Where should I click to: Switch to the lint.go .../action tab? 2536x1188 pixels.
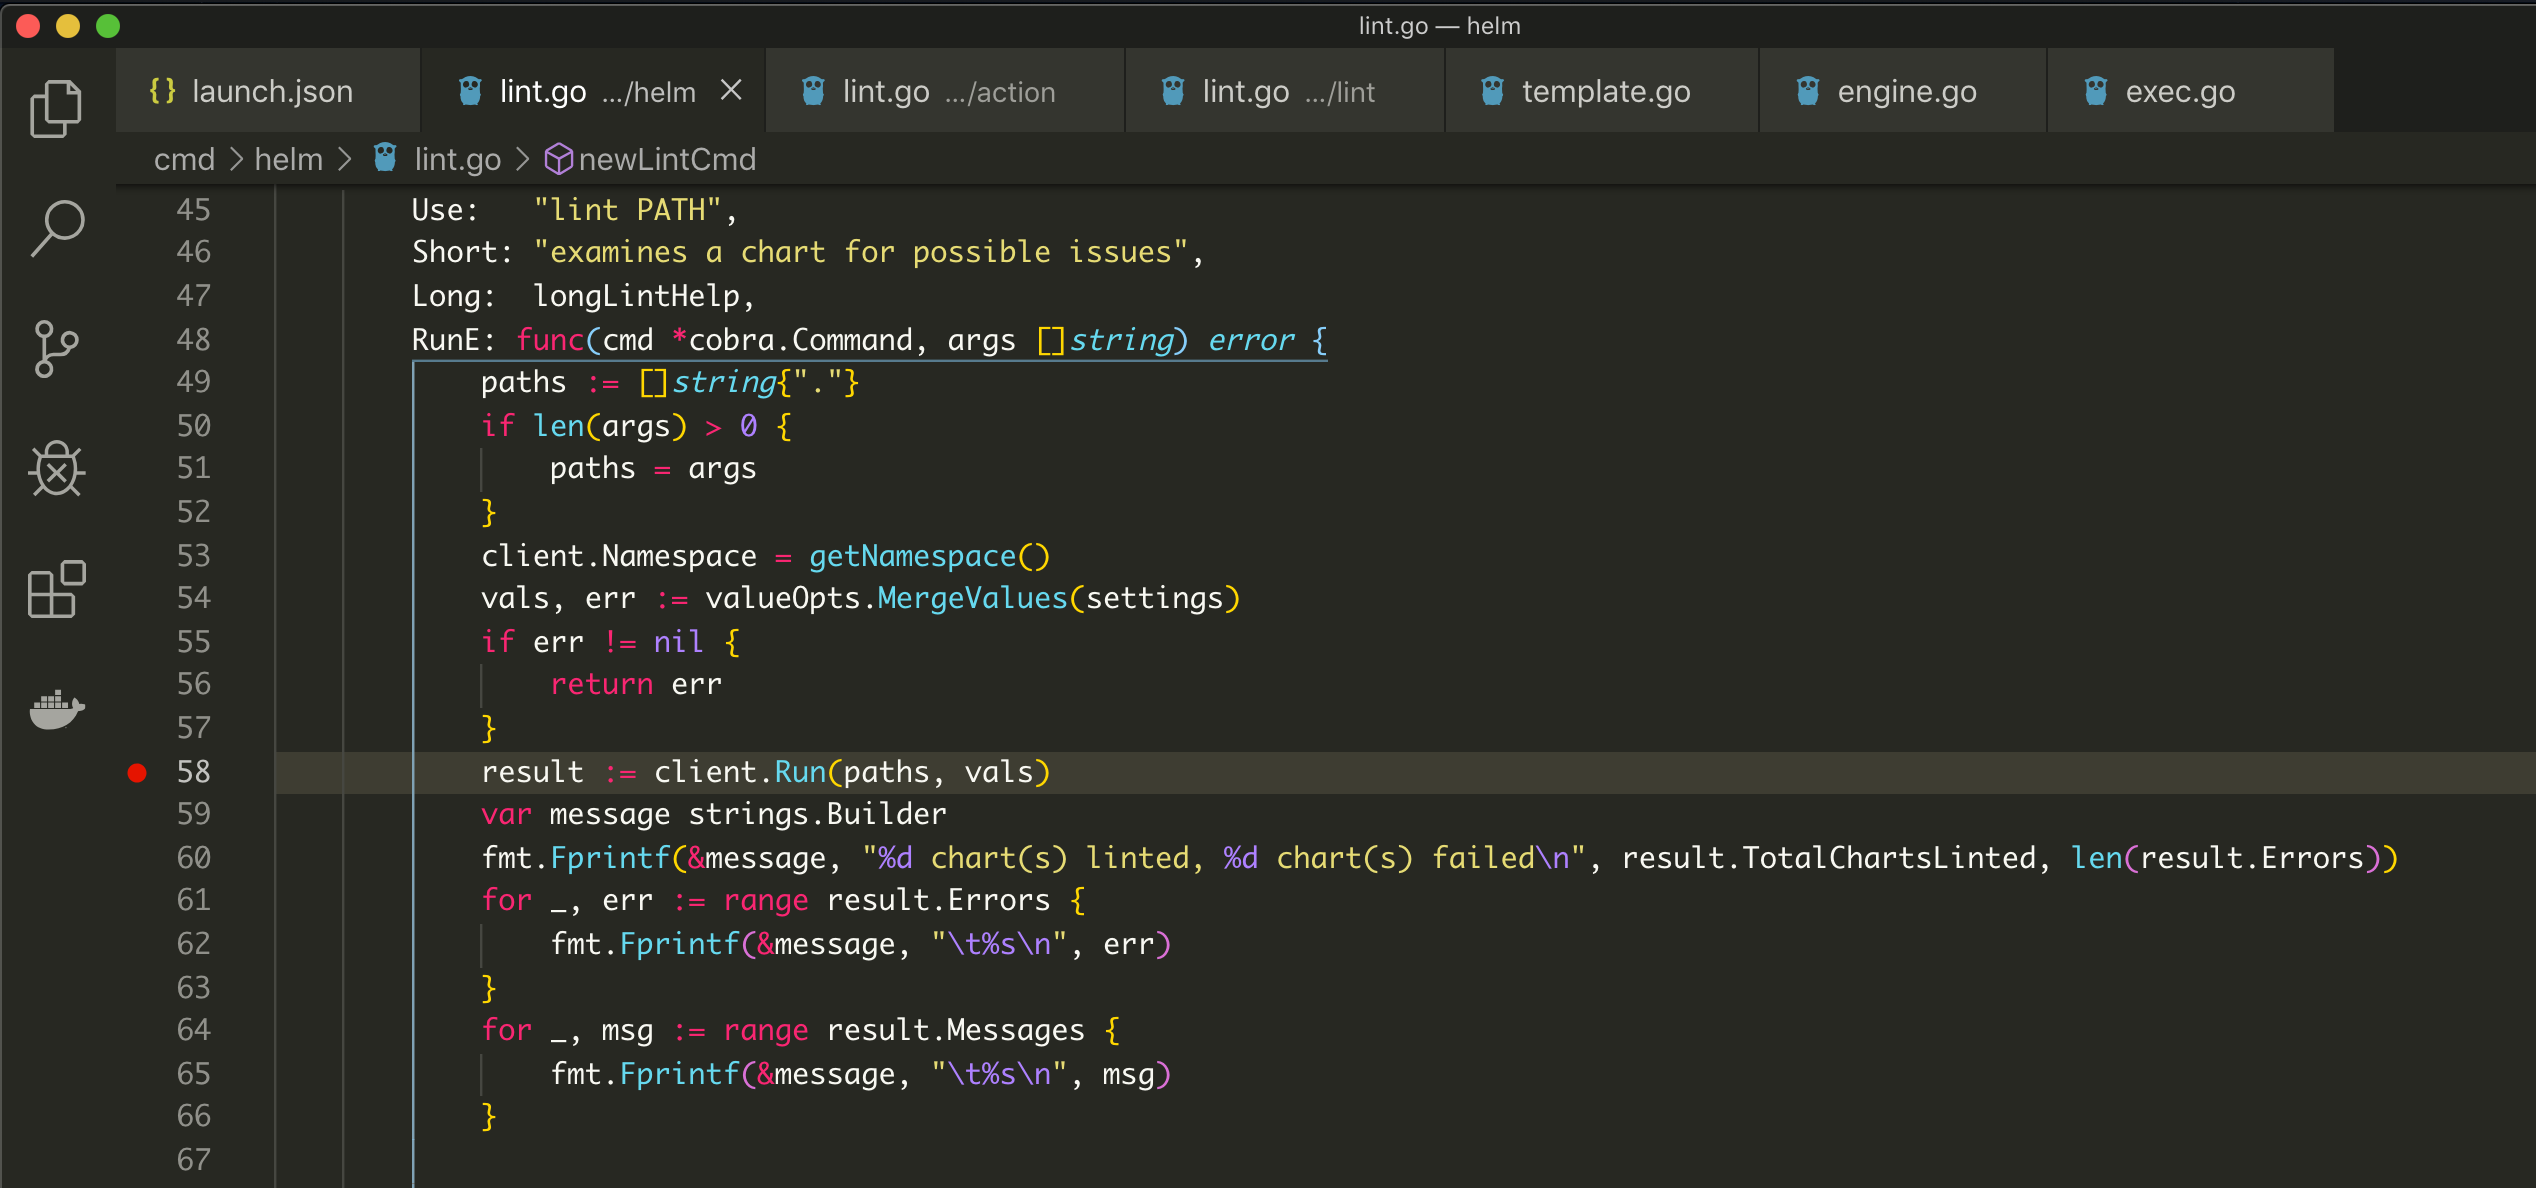(945, 91)
